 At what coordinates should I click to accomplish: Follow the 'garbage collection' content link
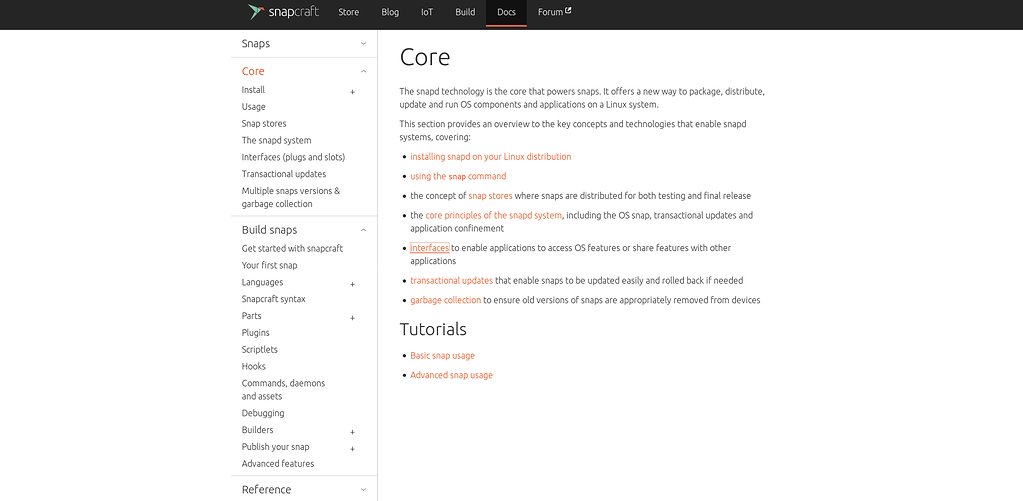445,300
